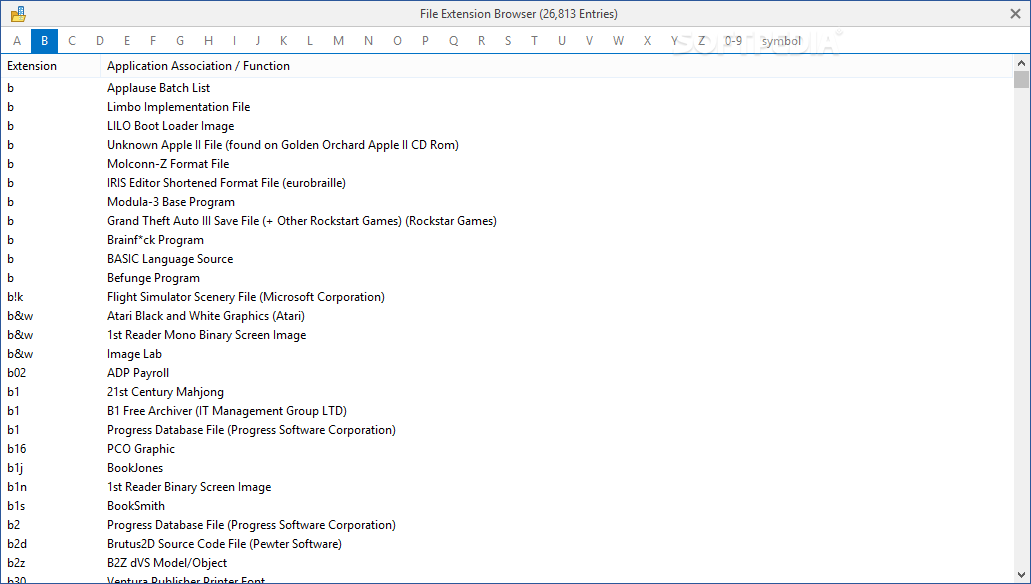Switch to the Q letter tab
This screenshot has width=1031, height=584.
tap(453, 41)
